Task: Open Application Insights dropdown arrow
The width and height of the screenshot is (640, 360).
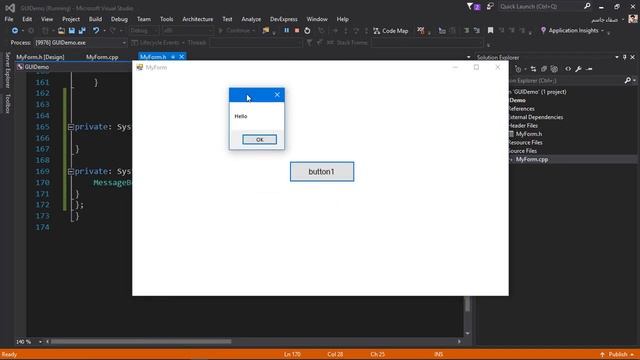Action: pyautogui.click(x=602, y=31)
